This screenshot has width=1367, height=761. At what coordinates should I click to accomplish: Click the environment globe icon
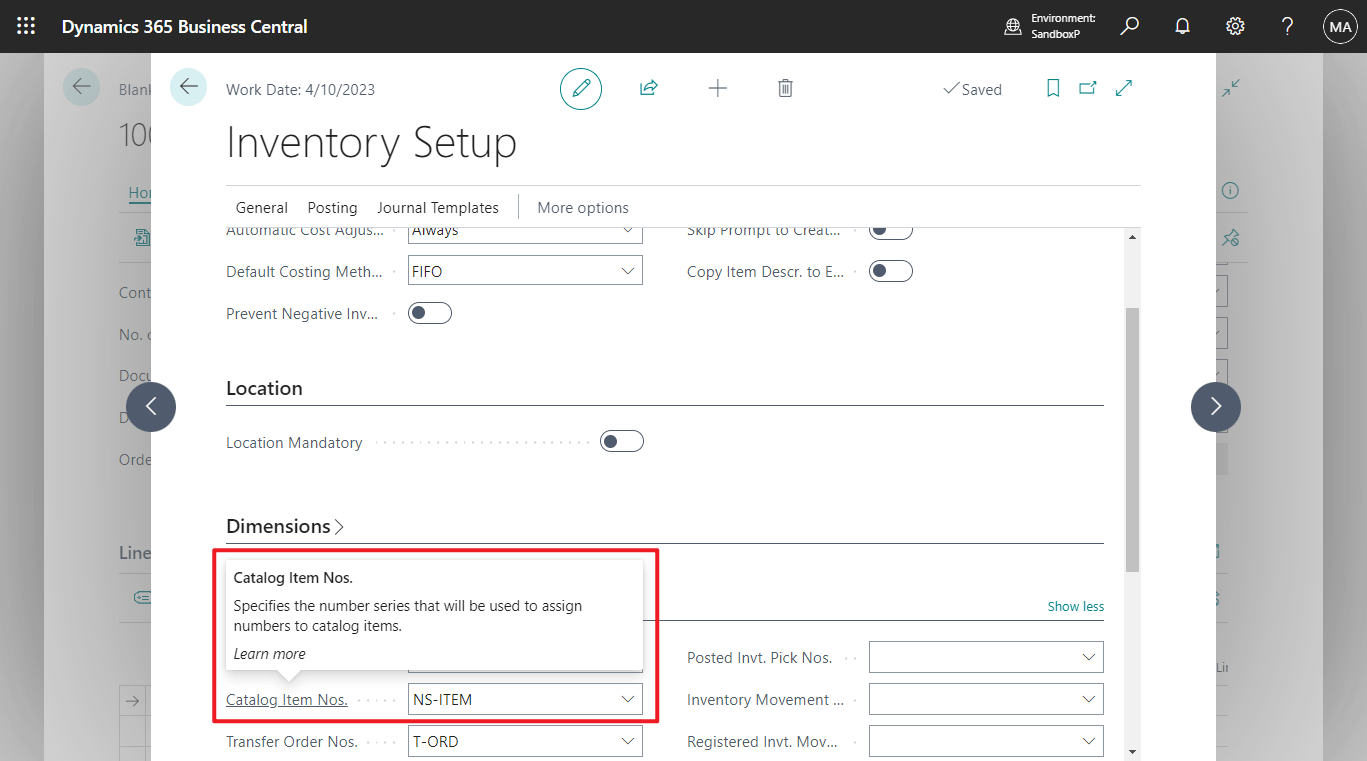tap(1013, 26)
